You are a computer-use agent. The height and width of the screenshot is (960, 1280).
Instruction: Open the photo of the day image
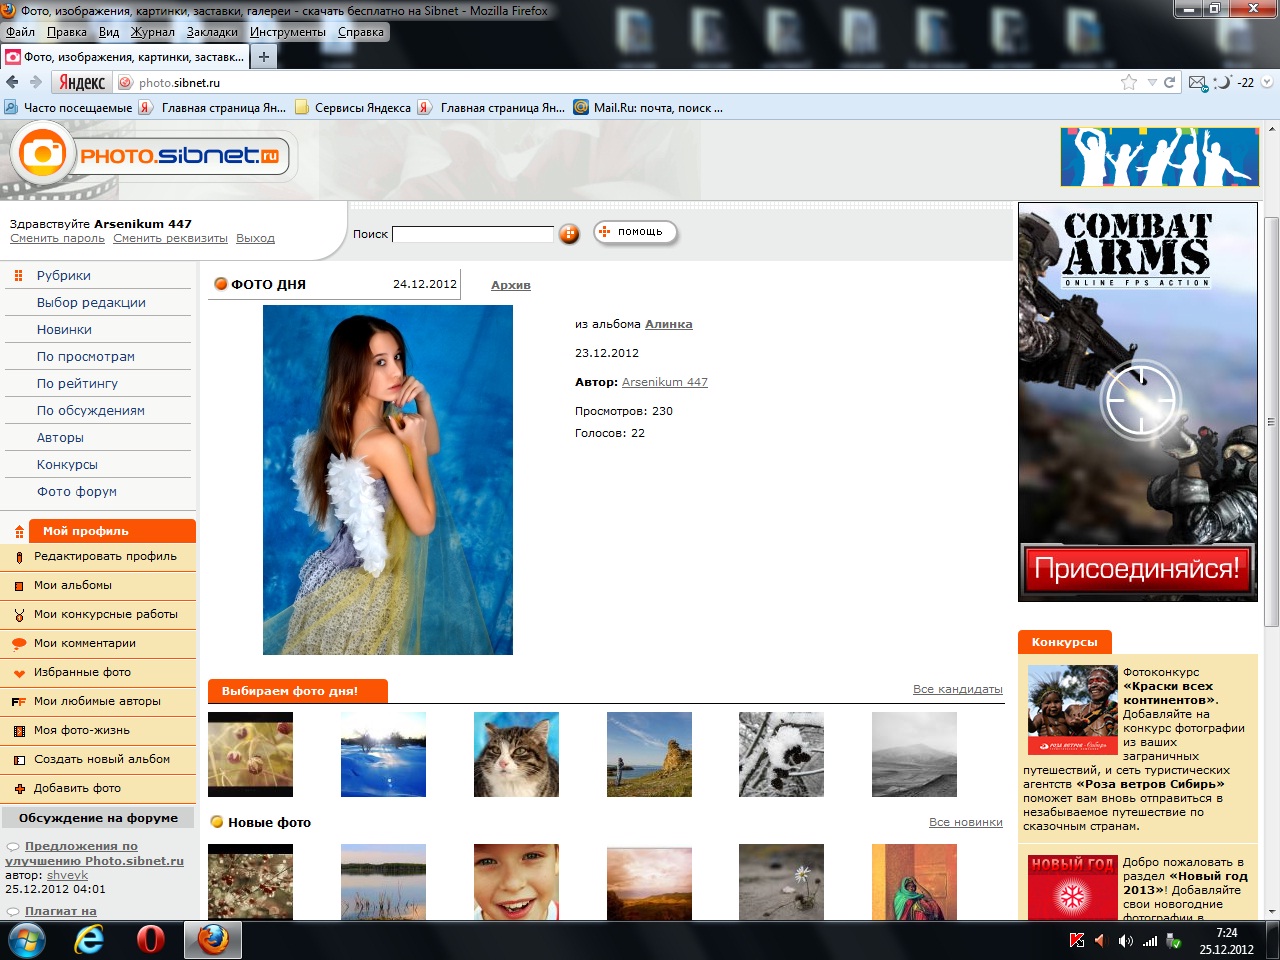coord(388,480)
